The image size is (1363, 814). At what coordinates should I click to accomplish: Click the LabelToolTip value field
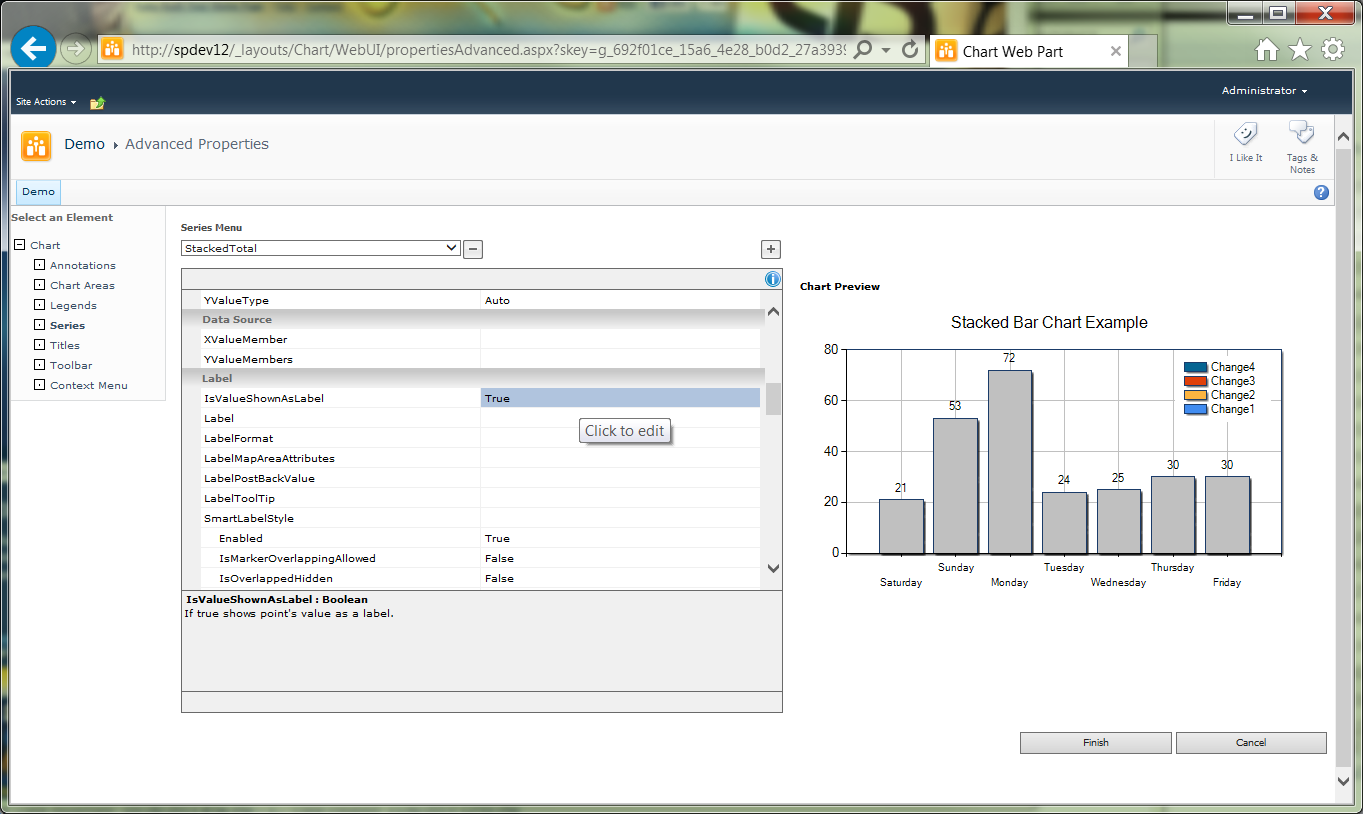(620, 498)
